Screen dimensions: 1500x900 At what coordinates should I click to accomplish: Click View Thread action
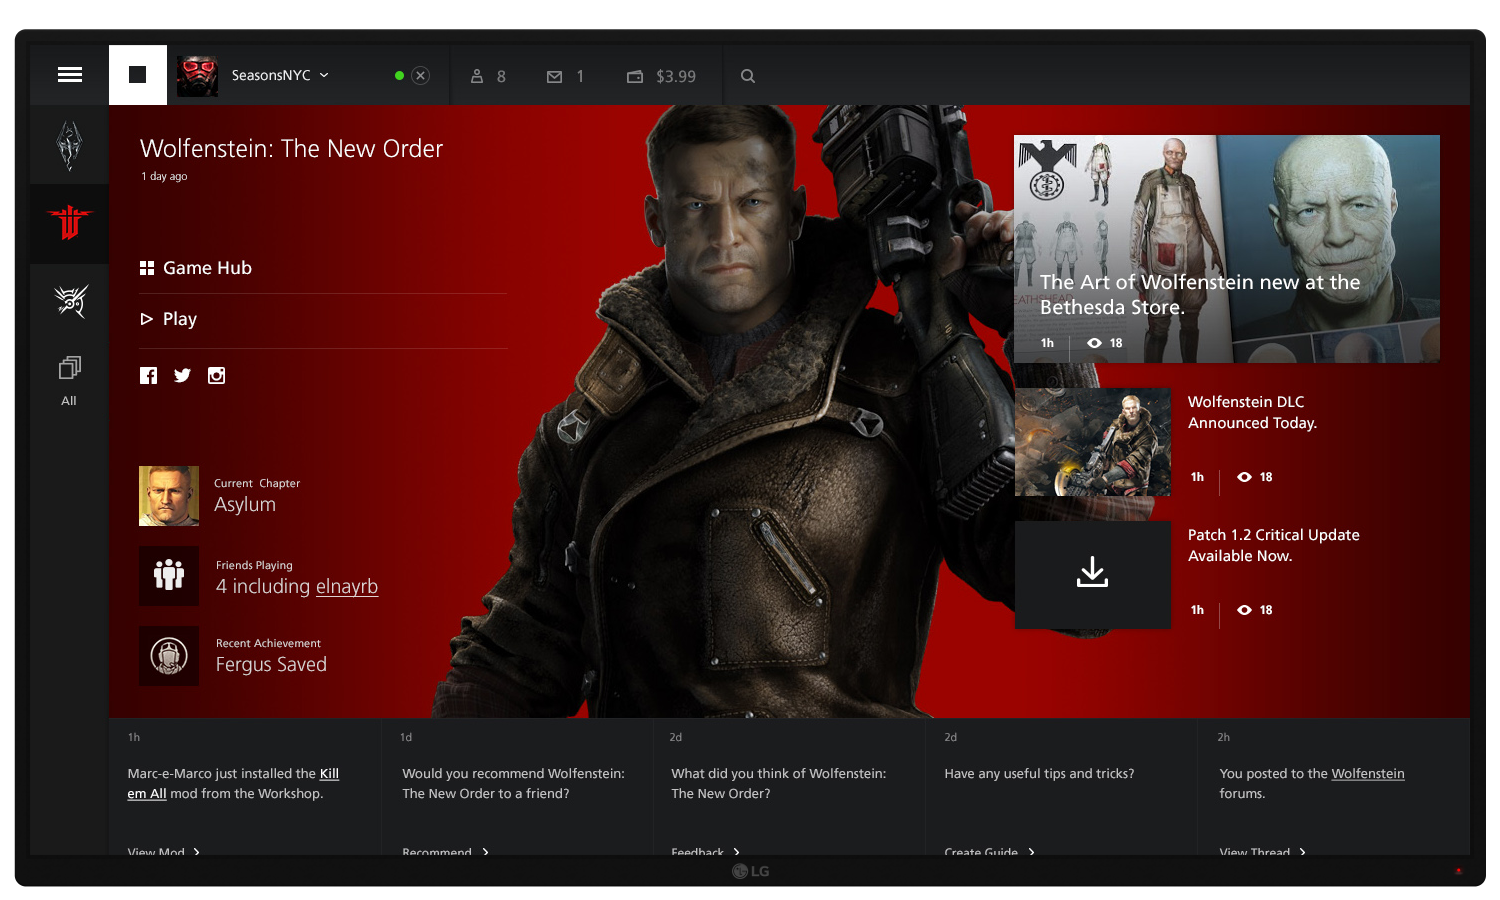[x=1263, y=851]
